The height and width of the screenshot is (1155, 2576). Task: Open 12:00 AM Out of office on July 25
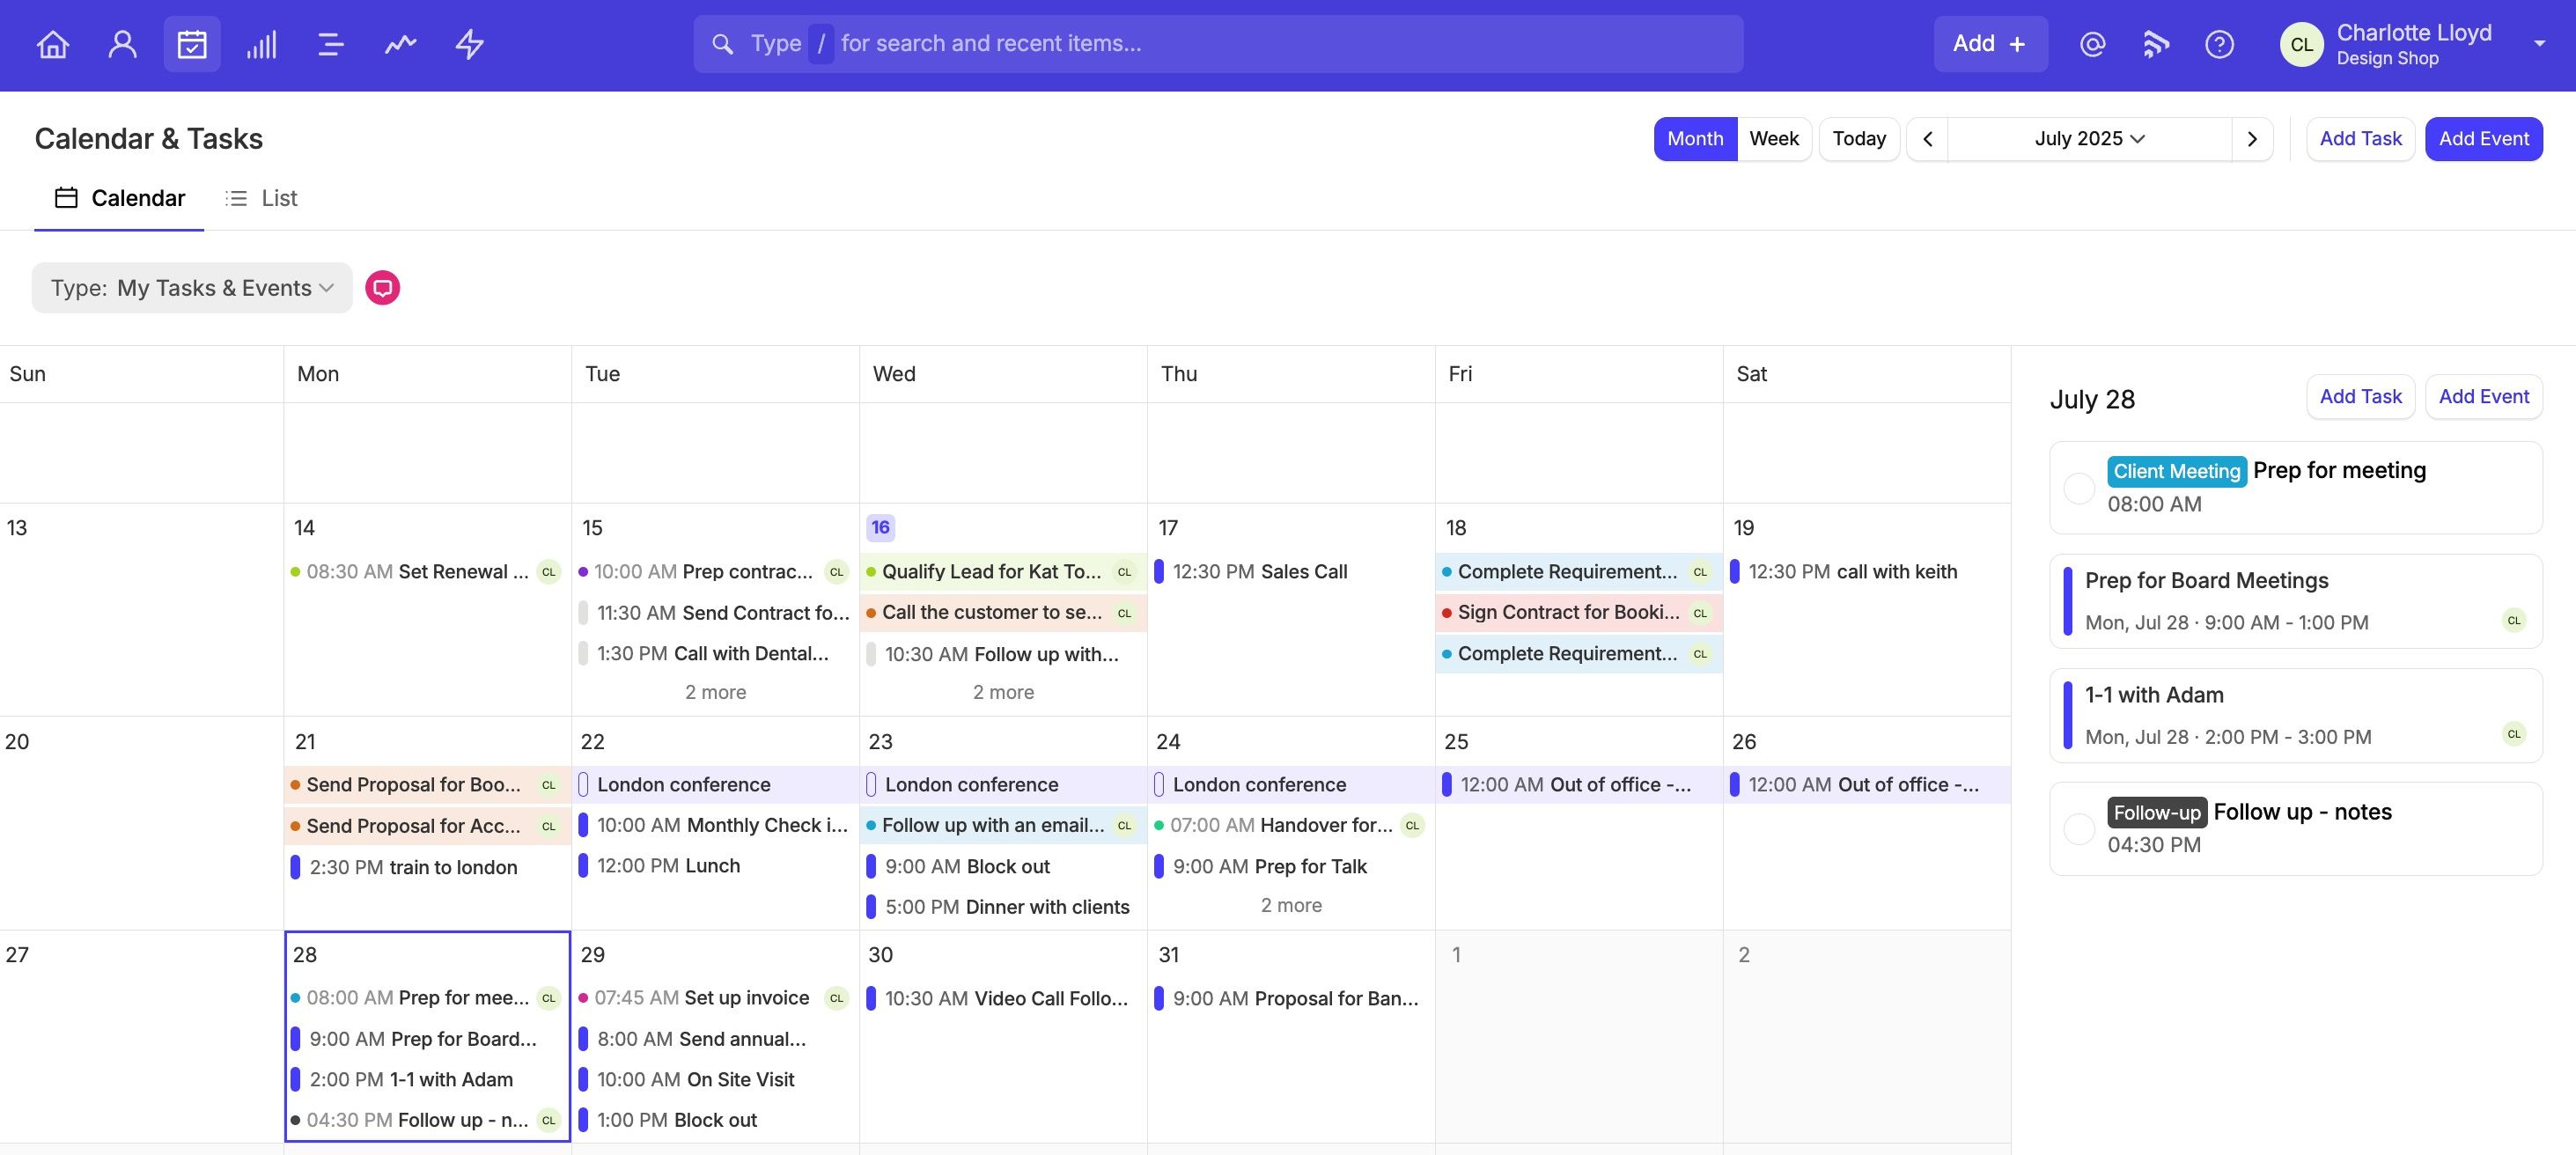point(1578,785)
